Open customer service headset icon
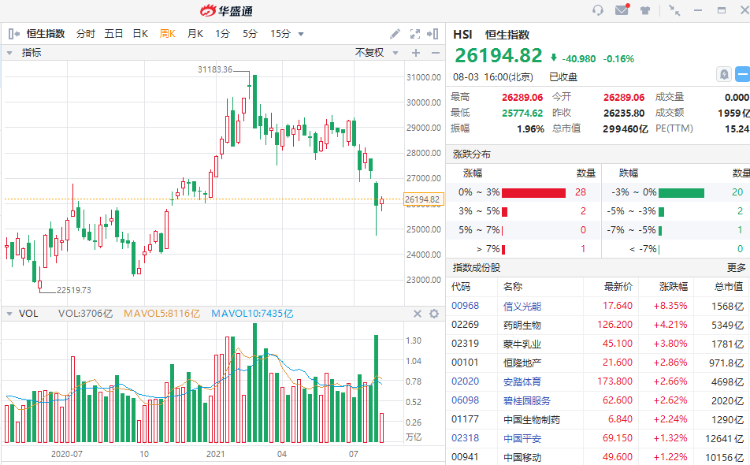This screenshot has width=750, height=465. coord(597,10)
